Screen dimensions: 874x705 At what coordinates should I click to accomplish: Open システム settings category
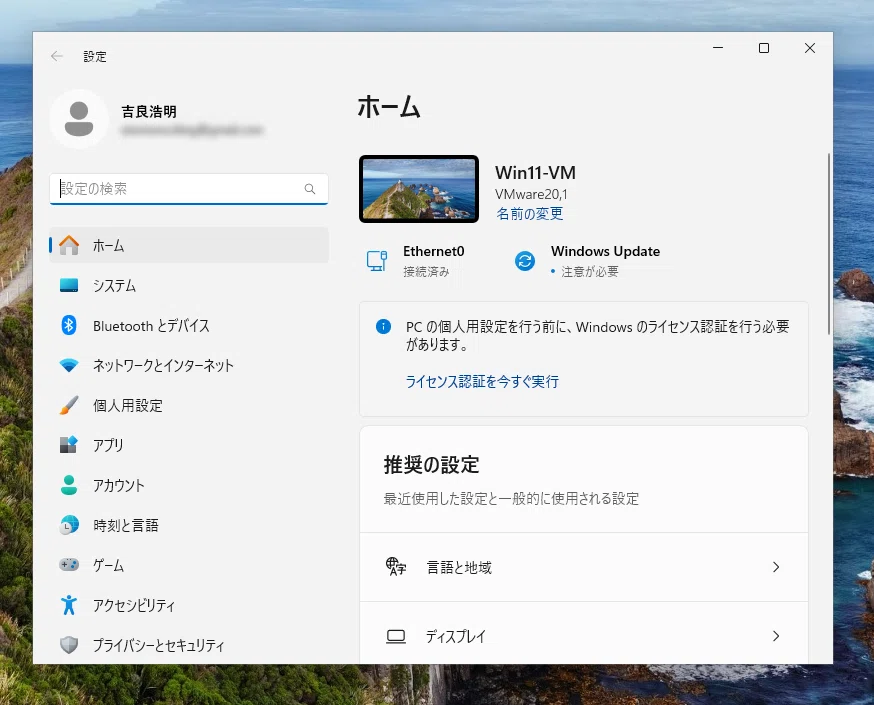[x=189, y=285]
